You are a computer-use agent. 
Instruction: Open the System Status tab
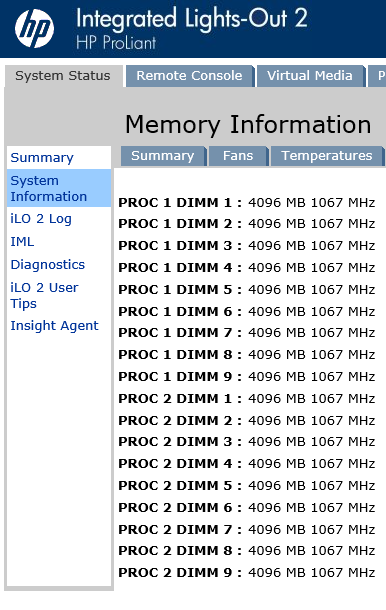[x=63, y=75]
